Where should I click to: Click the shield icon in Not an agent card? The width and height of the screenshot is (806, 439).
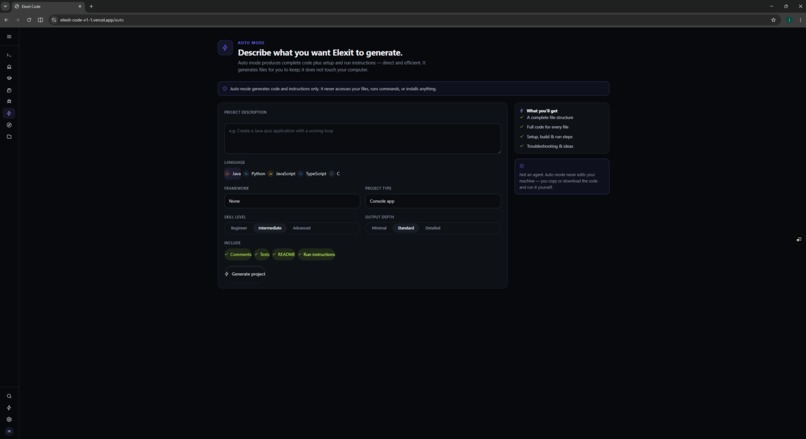tap(522, 166)
